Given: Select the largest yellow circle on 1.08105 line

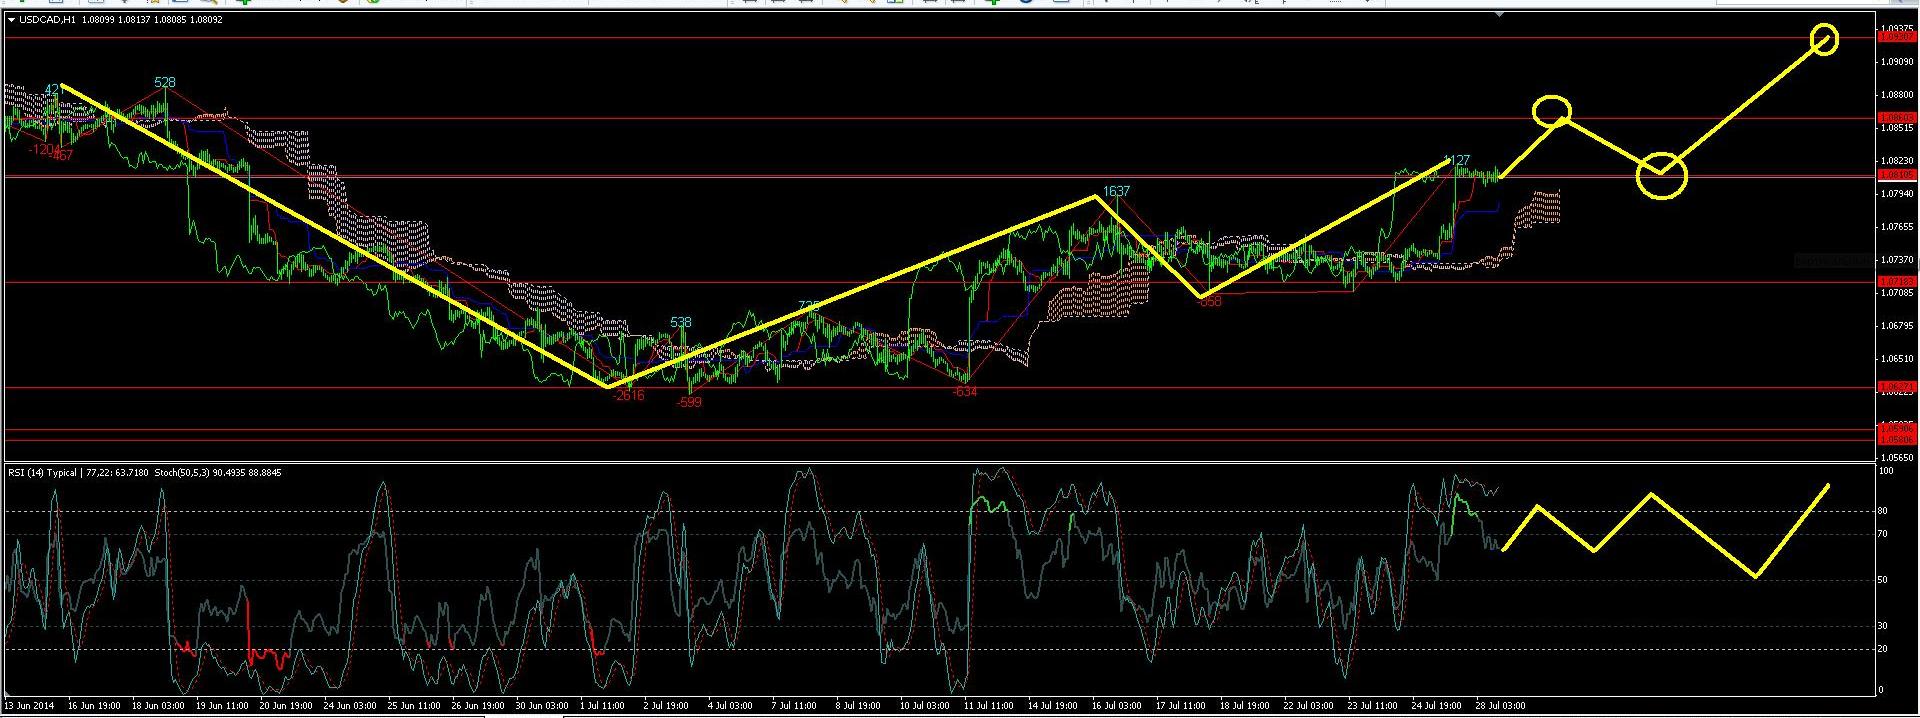Looking at the screenshot, I should pos(1661,176).
